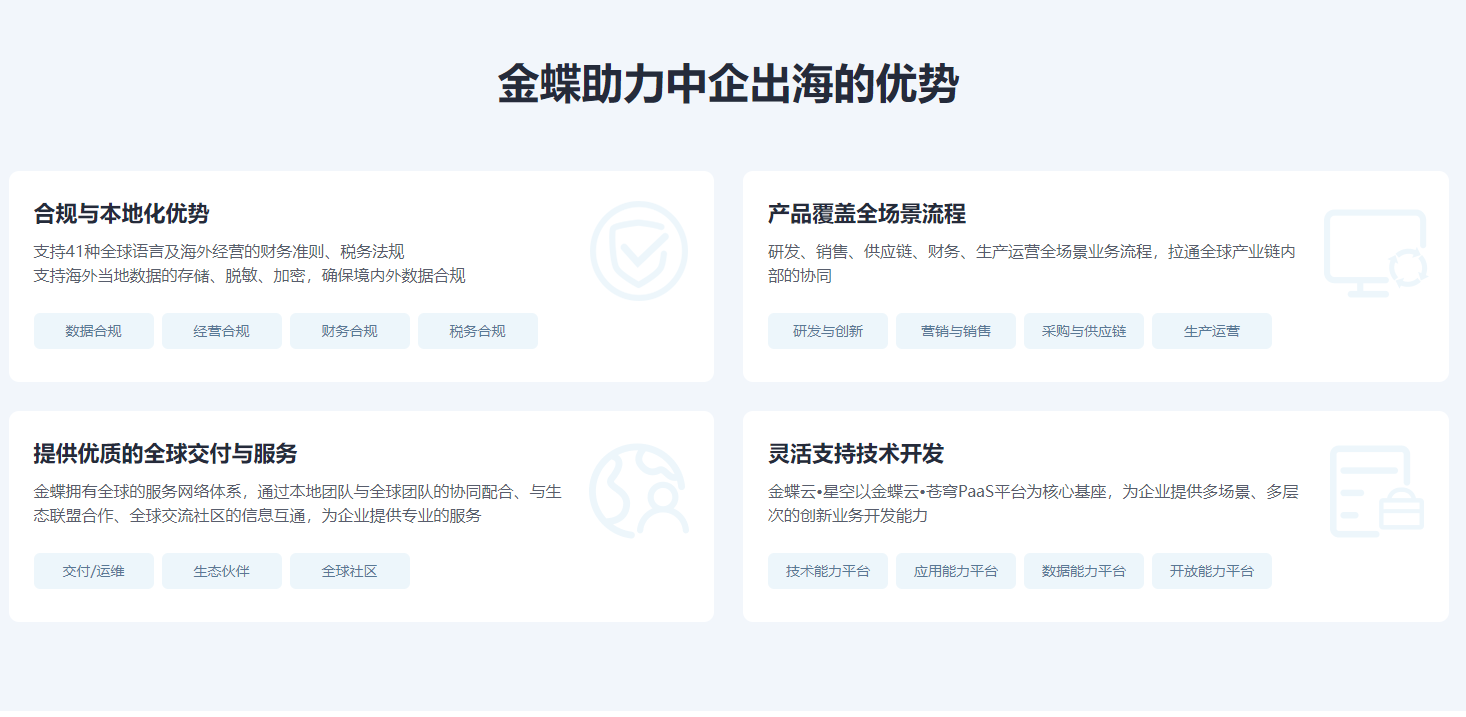Click the page title 金蝶助力中企出海的优势
Screen dimensions: 1466x717
click(729, 84)
